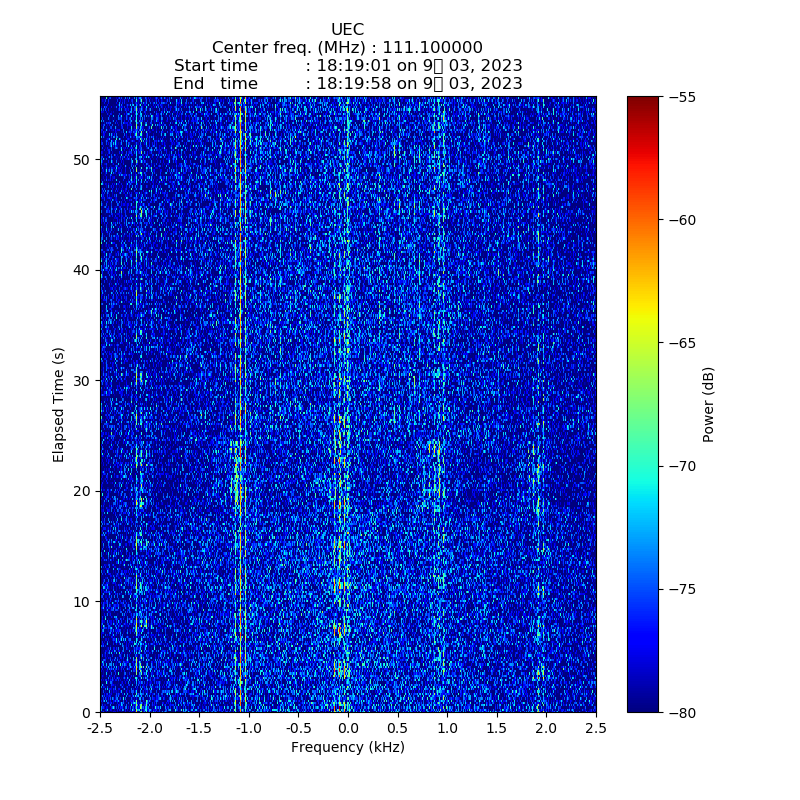Click the UEC title text
Image resolution: width=800 pixels, height=800 pixels.
click(x=347, y=30)
